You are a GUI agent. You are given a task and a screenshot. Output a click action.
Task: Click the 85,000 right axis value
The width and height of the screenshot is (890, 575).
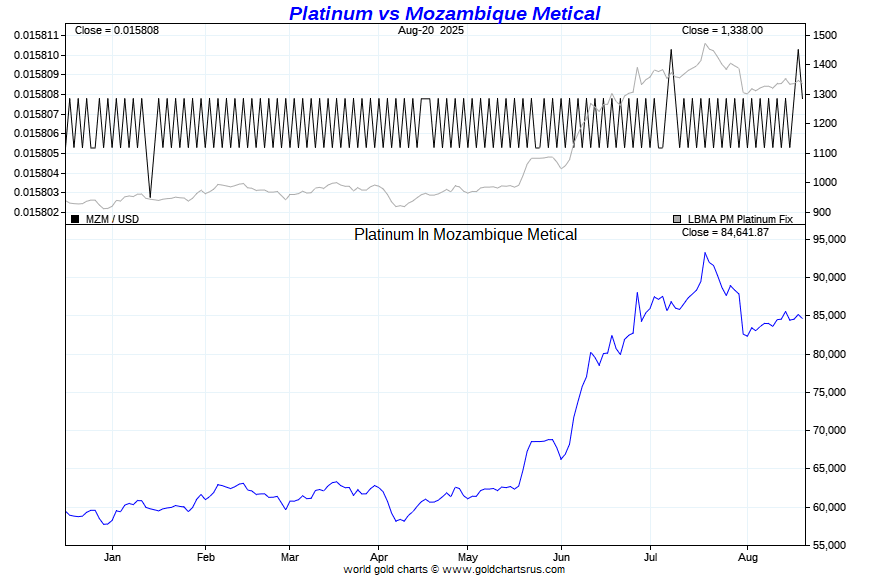[829, 316]
